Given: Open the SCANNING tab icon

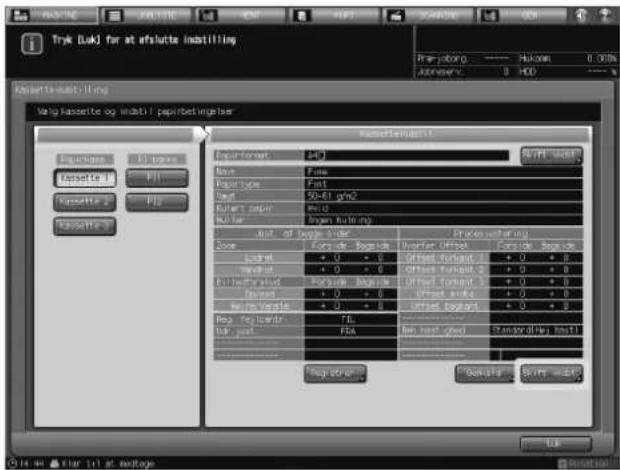Looking at the screenshot, I should click(x=396, y=16).
